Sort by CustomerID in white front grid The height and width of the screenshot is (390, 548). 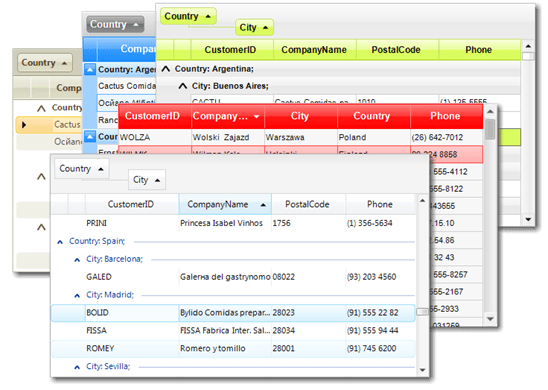131,204
